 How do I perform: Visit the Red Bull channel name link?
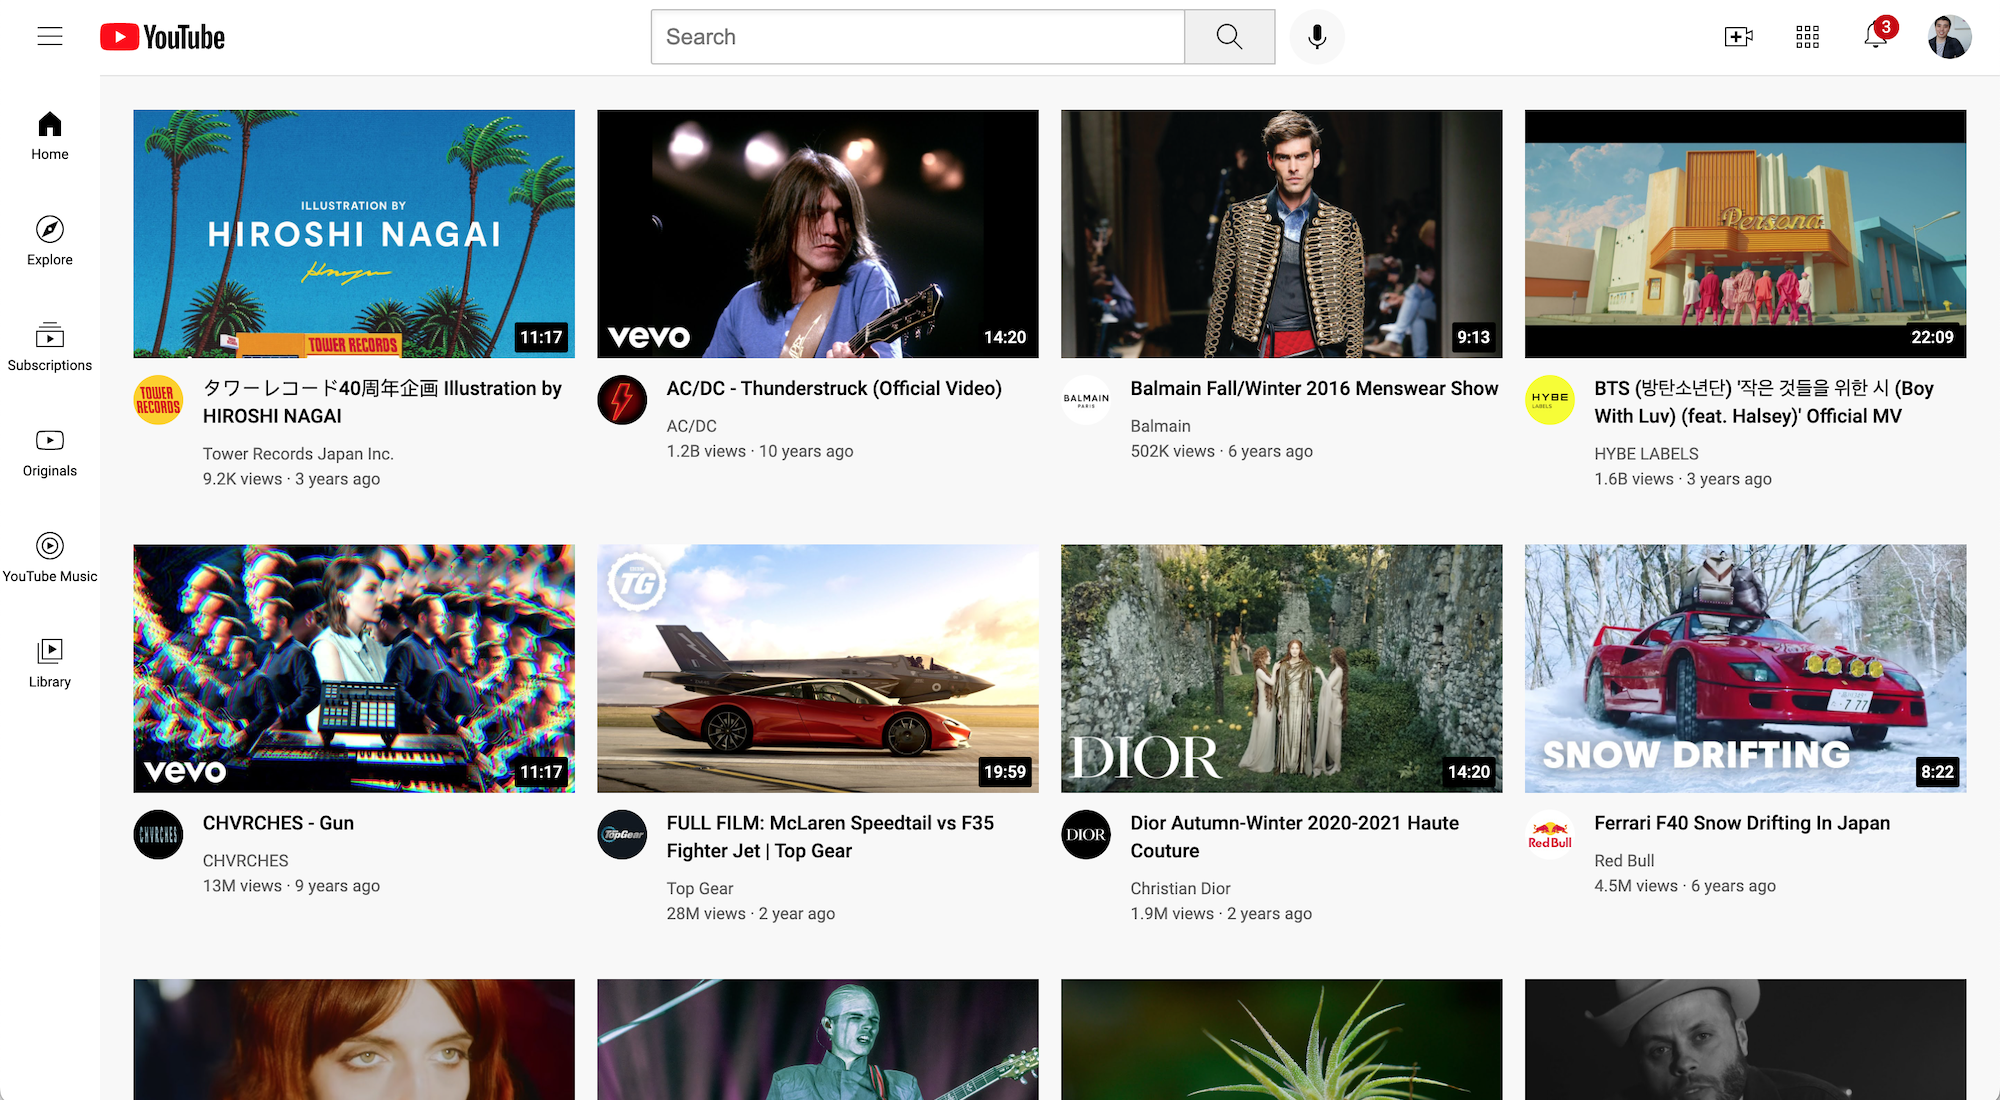[x=1624, y=861]
